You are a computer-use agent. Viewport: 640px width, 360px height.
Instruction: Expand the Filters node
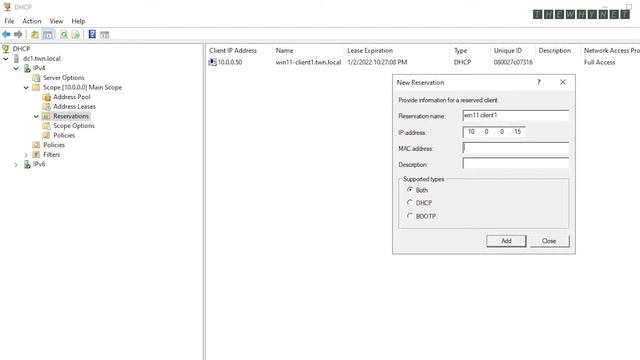click(26, 155)
